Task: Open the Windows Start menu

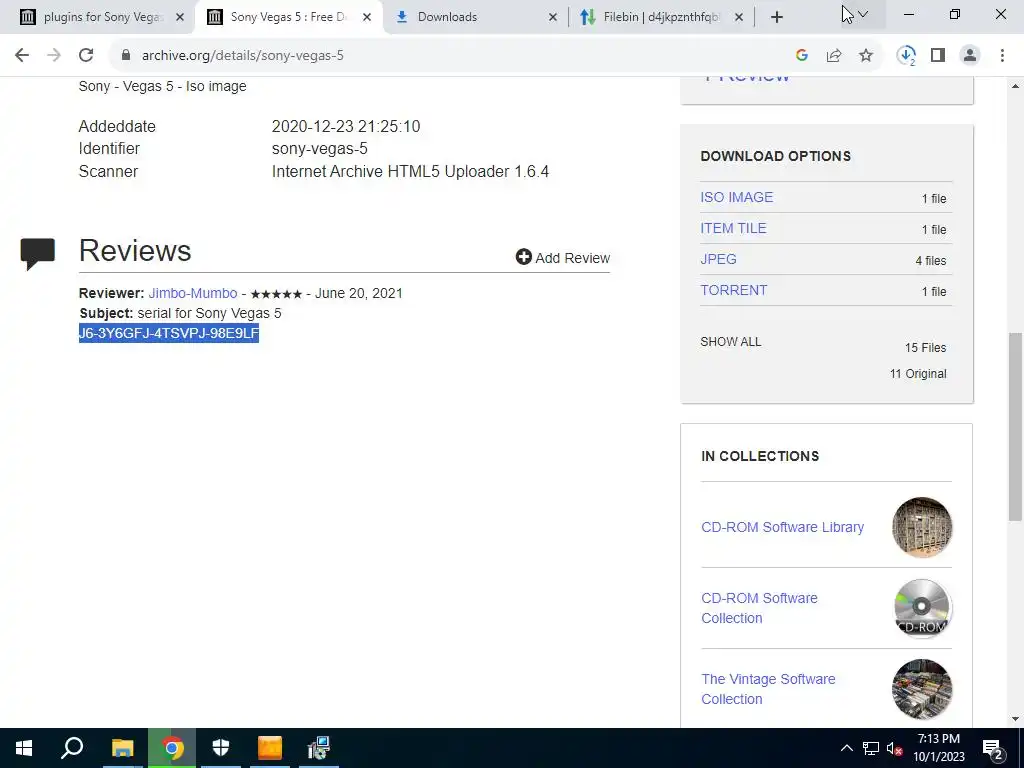Action: point(24,748)
